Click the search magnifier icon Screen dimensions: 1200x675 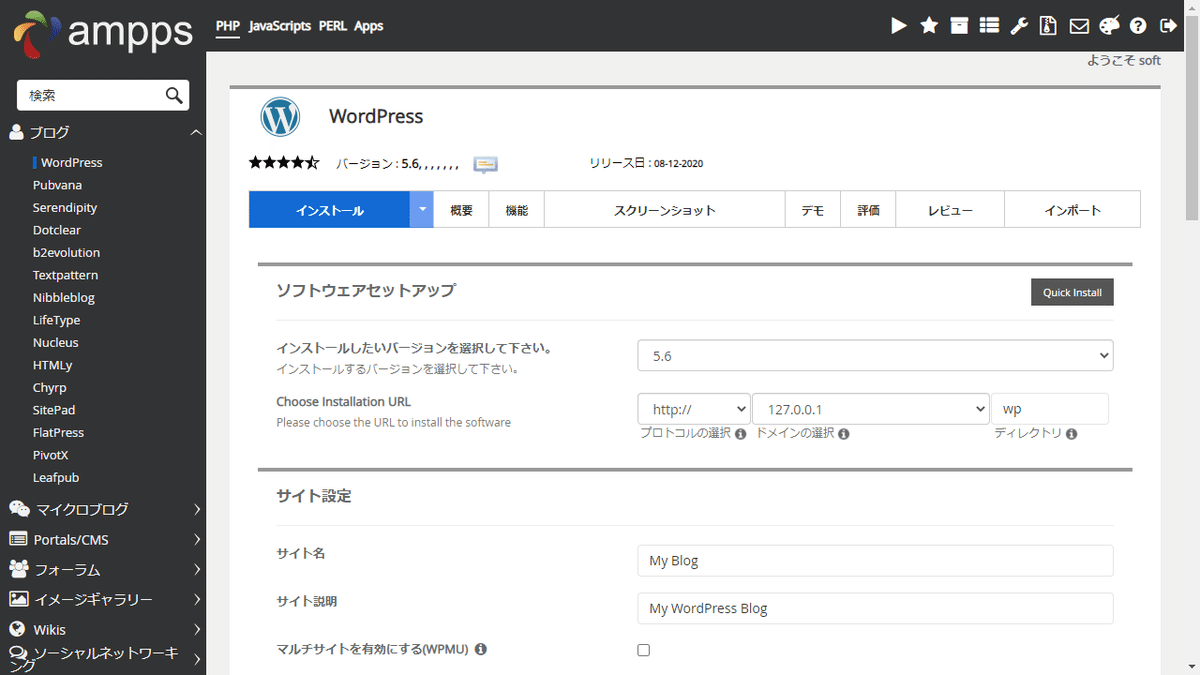[174, 95]
